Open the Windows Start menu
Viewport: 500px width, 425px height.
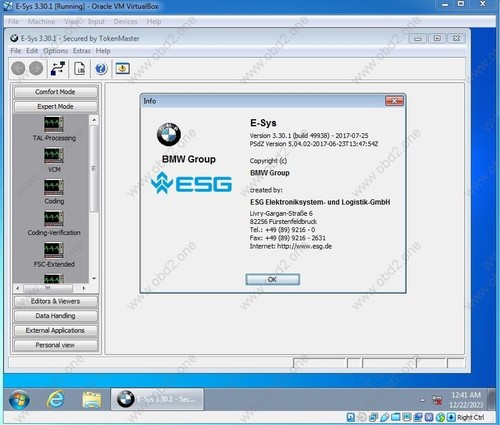19,399
